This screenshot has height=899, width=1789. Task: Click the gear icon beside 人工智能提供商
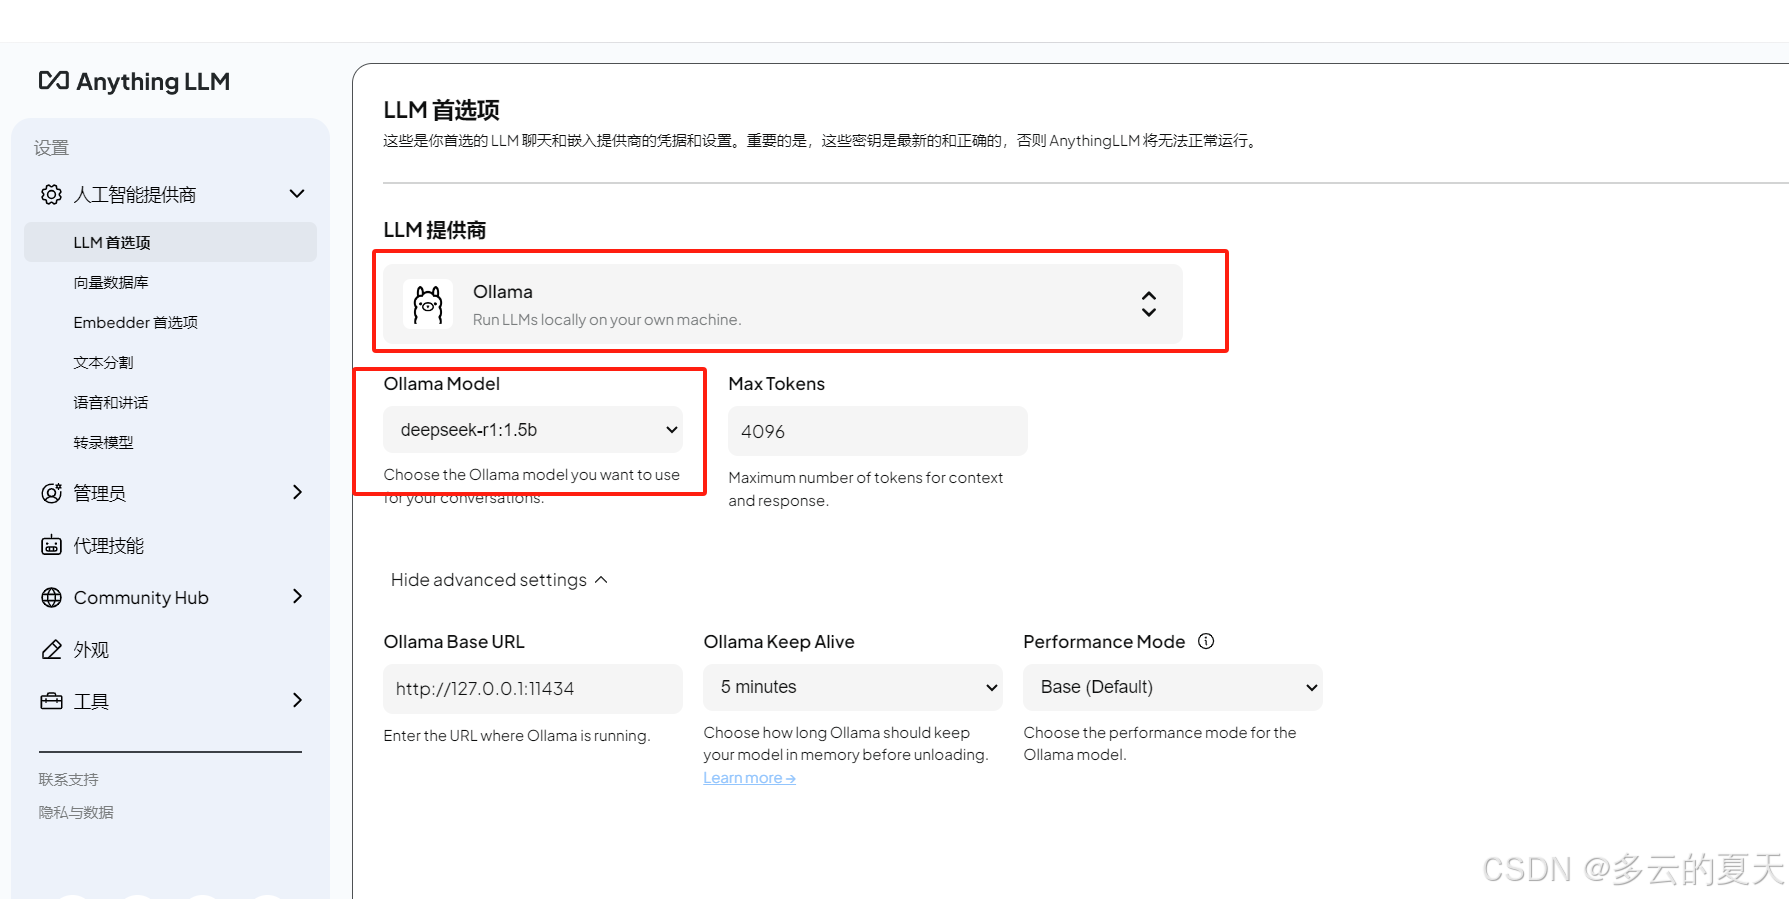coord(51,194)
